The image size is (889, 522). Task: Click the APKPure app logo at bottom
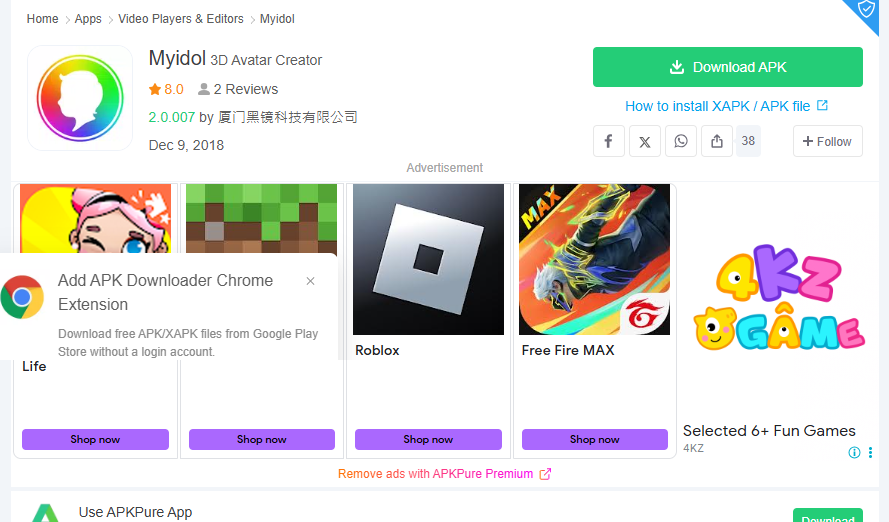pos(46,513)
